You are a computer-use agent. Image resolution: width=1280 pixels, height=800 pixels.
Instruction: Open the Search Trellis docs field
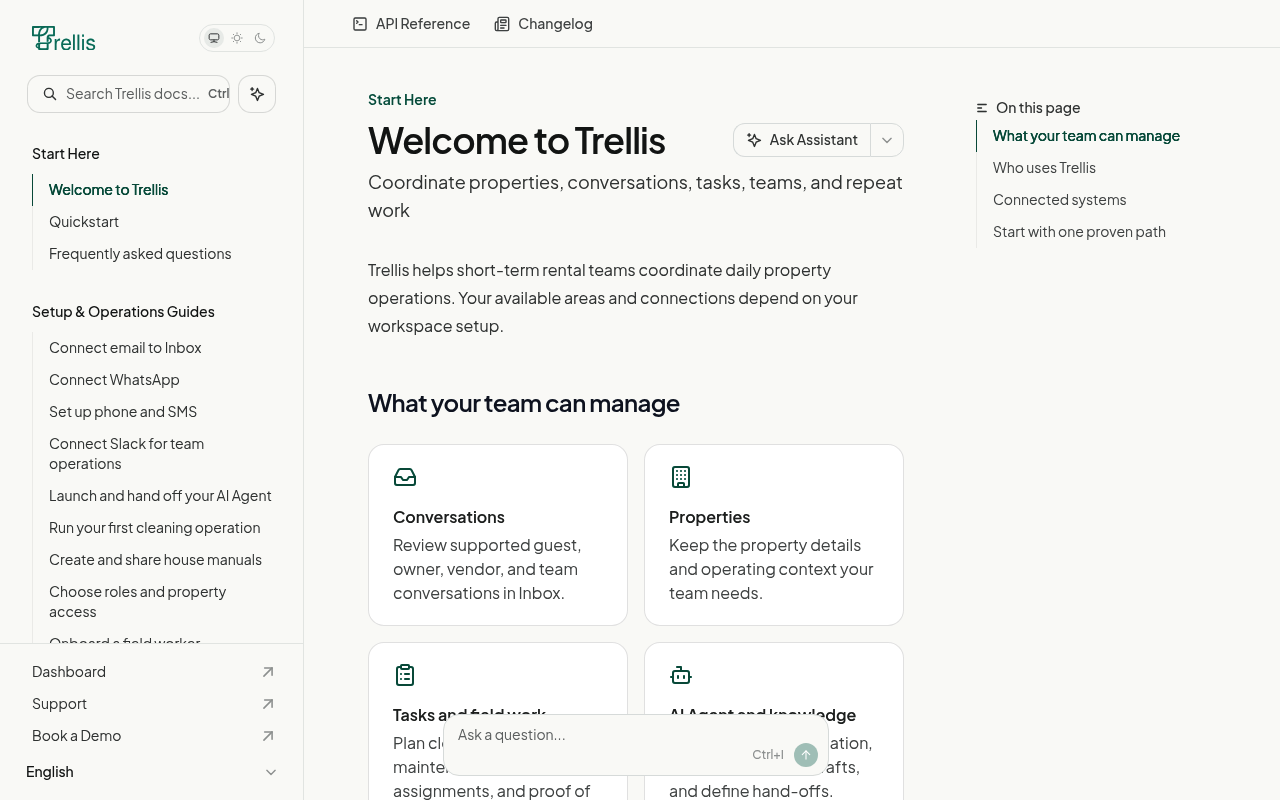[128, 94]
